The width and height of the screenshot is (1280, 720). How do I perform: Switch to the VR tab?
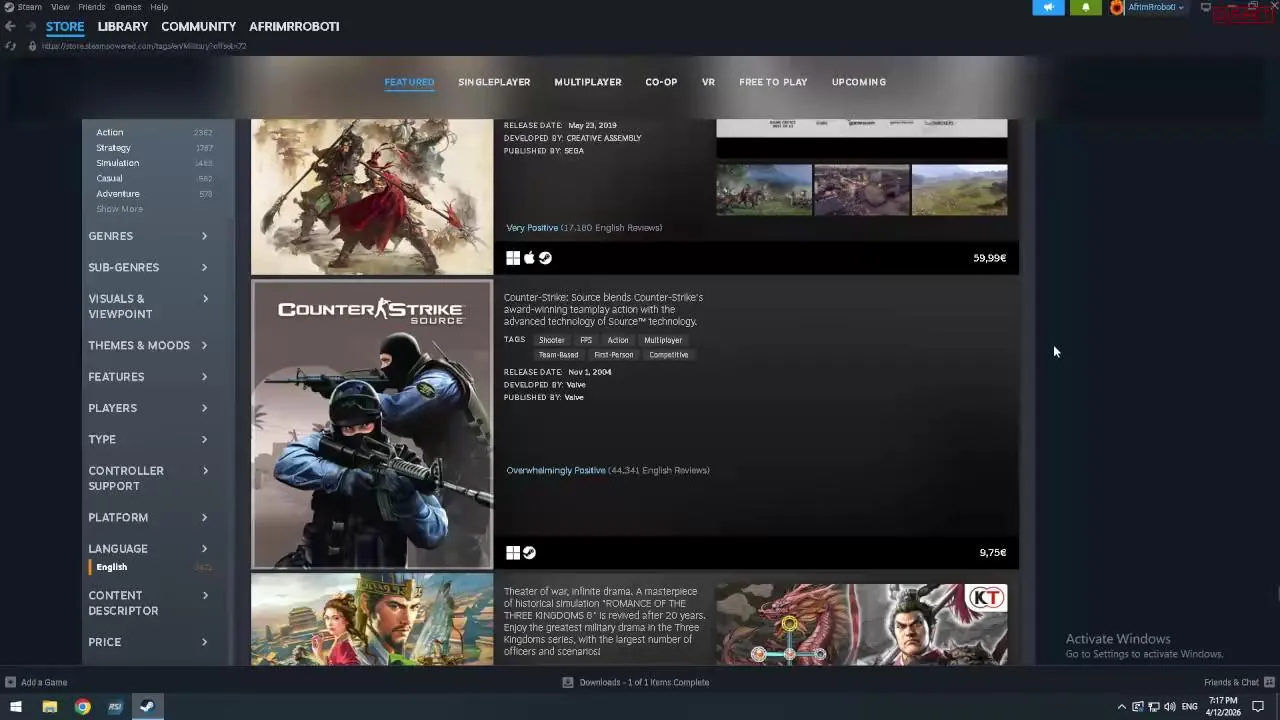708,82
